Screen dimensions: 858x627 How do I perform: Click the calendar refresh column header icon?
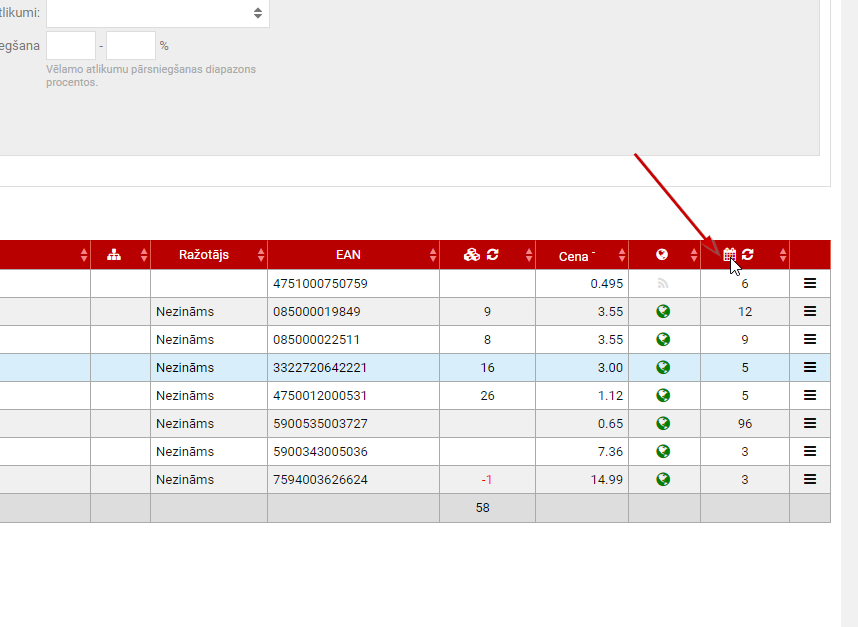click(x=738, y=255)
